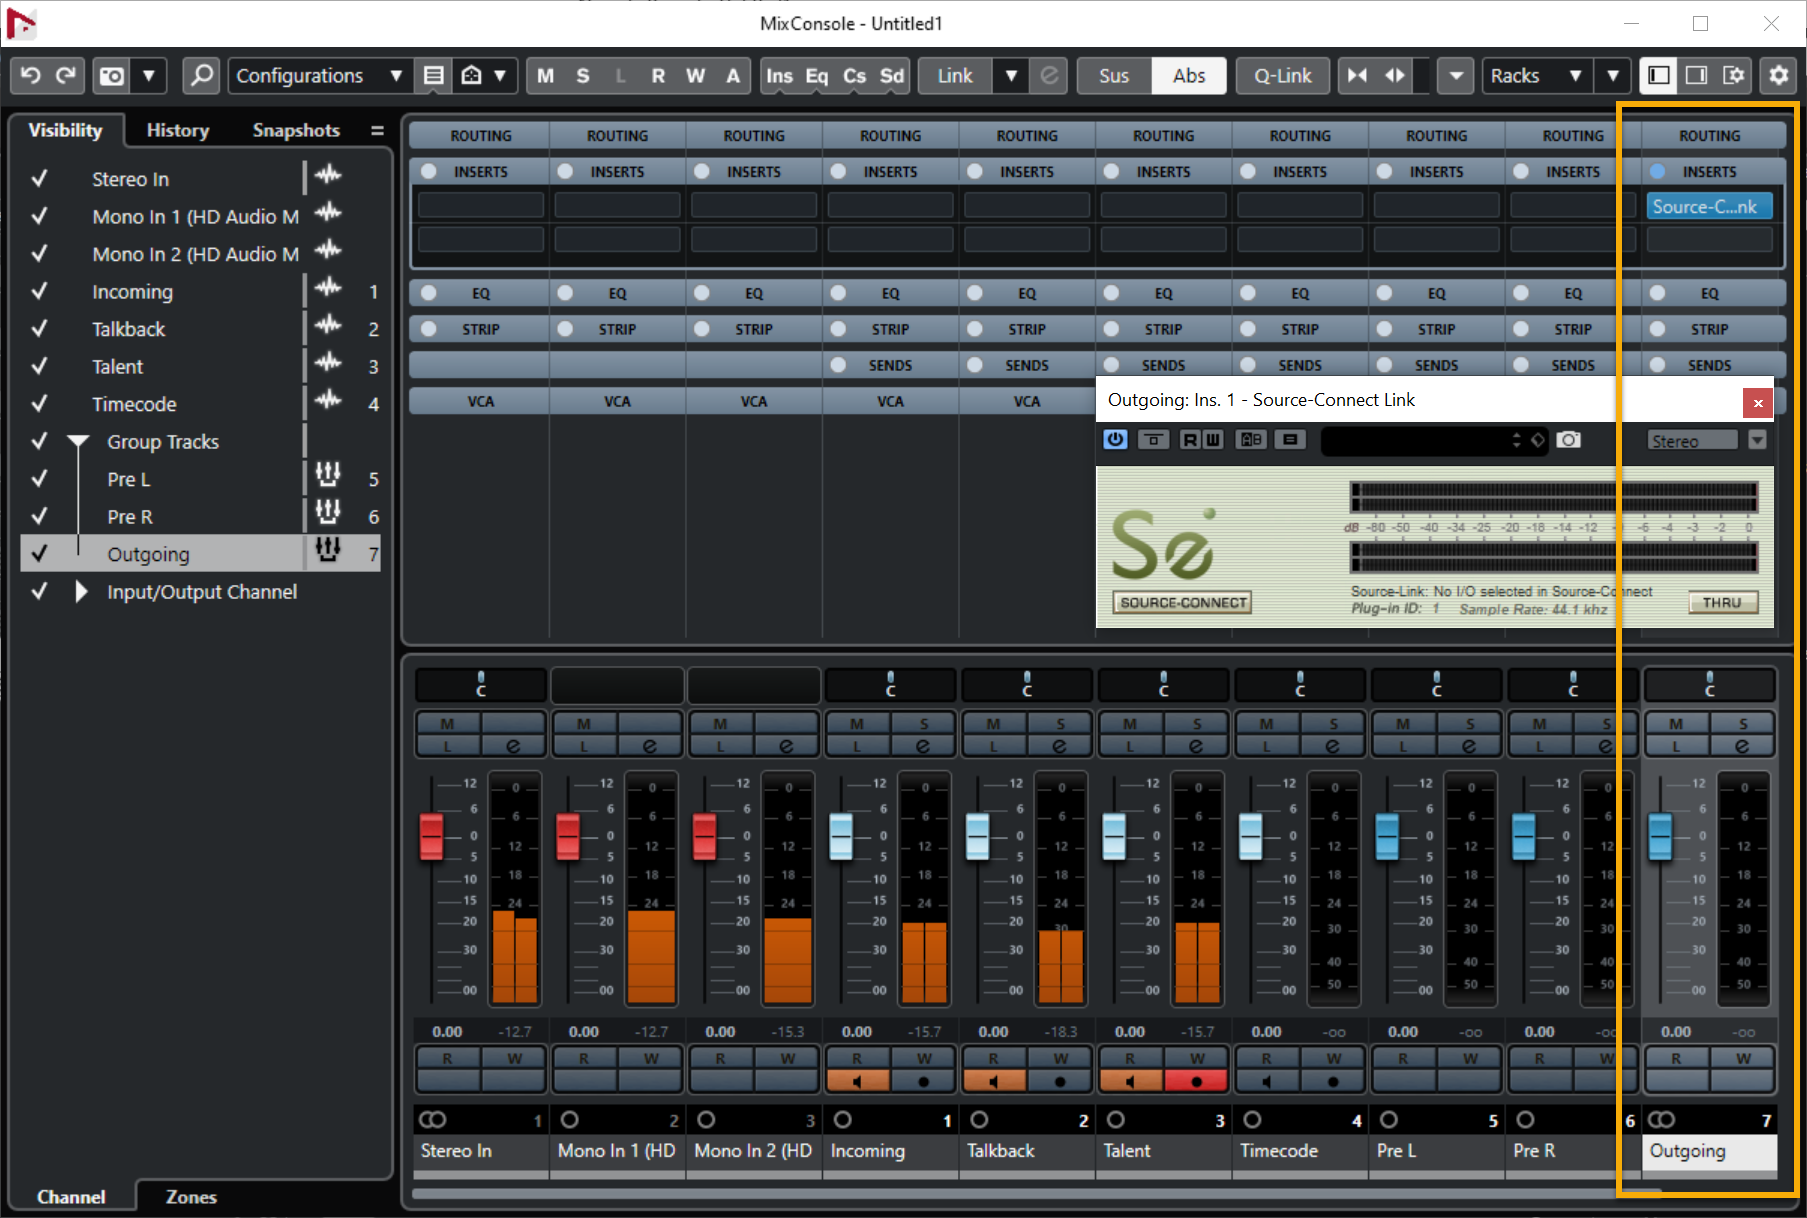Viewport: 1807px width, 1218px height.
Task: Toggle the Outgoing channel inserts bypass
Action: point(1658,172)
